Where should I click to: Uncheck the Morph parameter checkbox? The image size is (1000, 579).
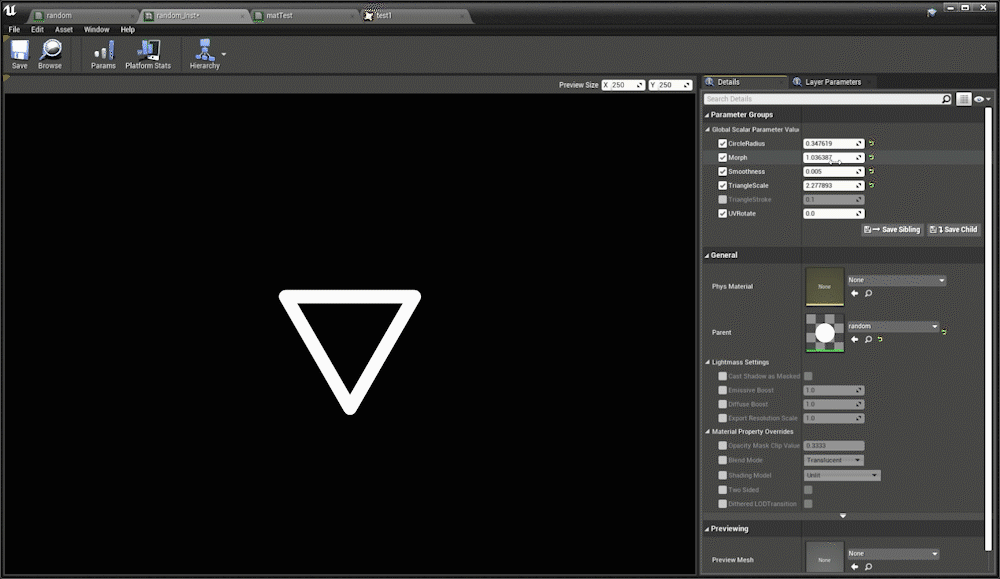(723, 158)
